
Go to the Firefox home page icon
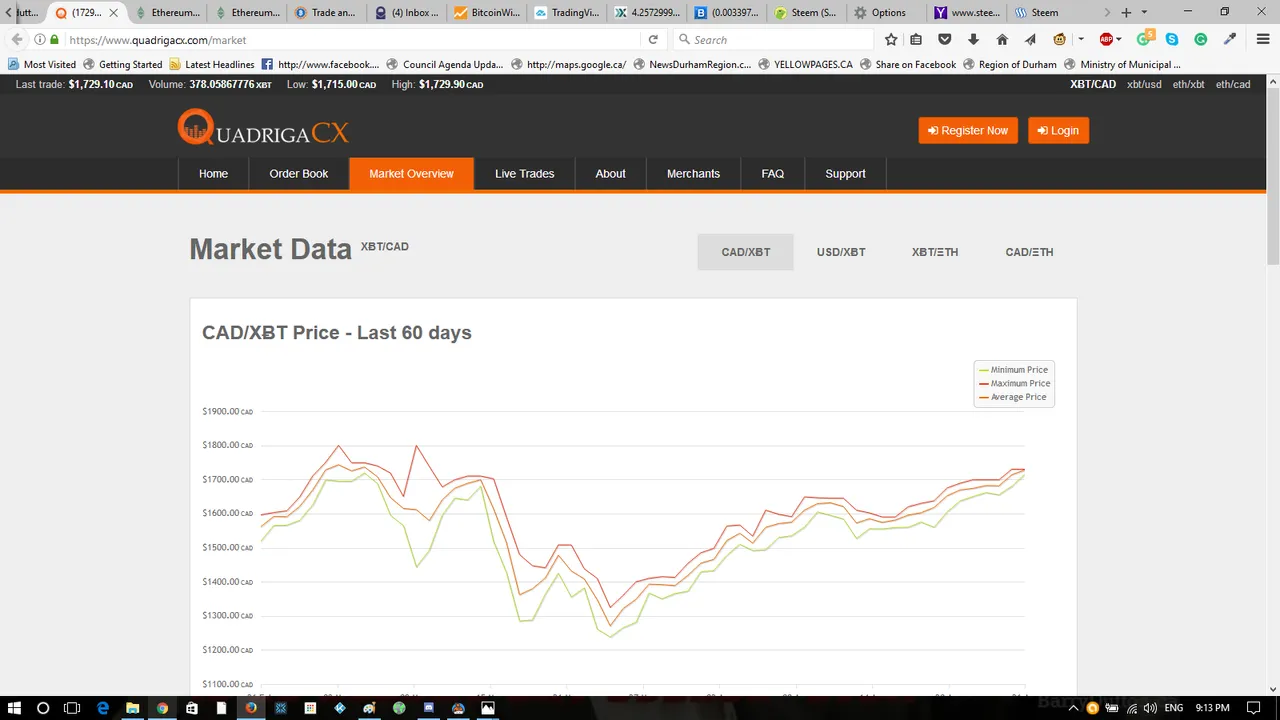tap(1002, 40)
